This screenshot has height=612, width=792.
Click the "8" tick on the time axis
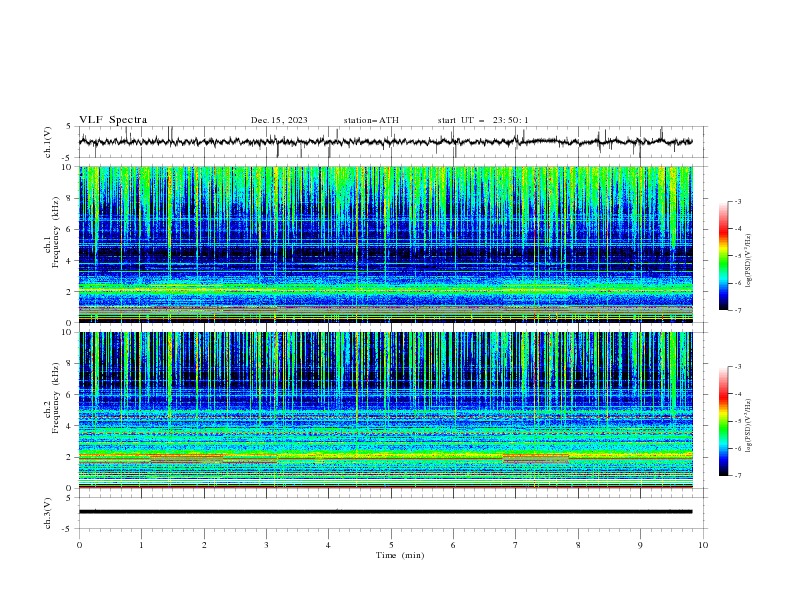(578, 545)
